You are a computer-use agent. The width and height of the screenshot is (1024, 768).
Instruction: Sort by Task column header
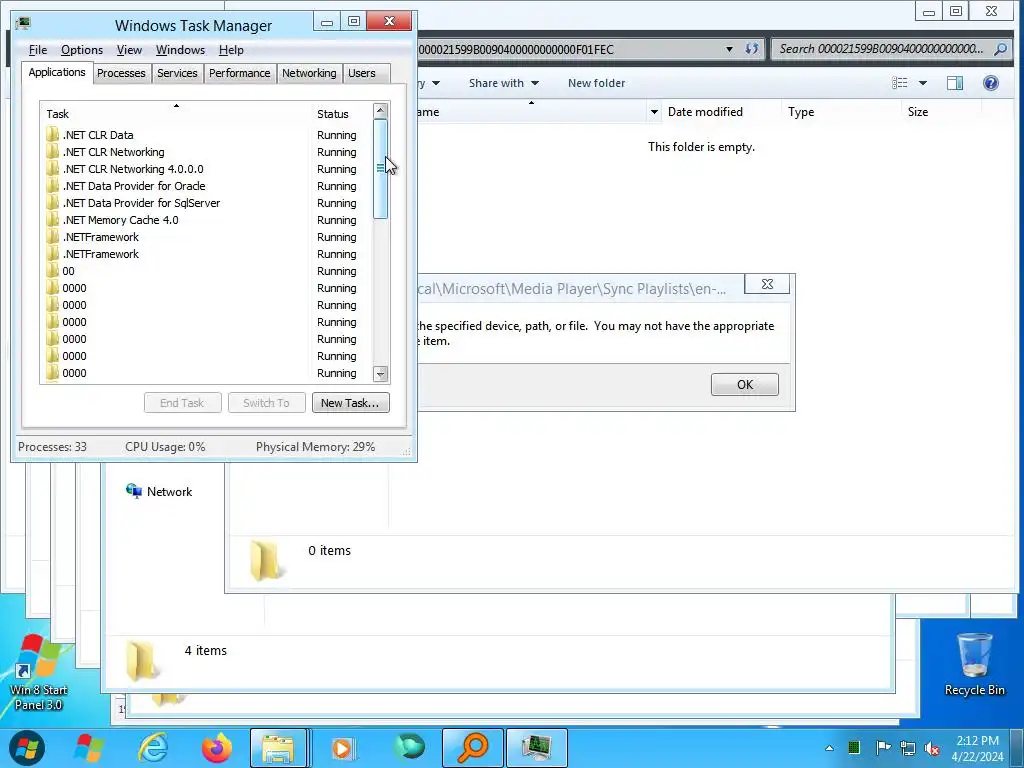point(175,114)
